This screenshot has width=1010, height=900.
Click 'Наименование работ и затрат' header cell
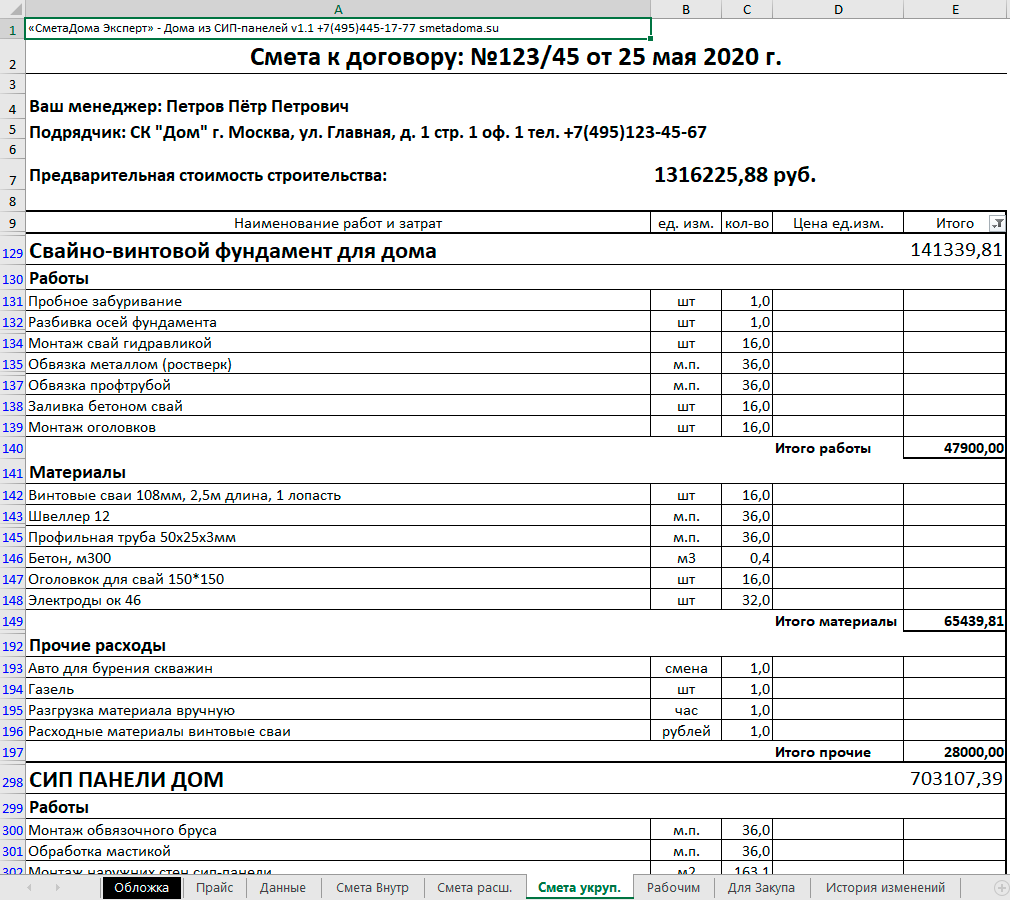(x=338, y=224)
